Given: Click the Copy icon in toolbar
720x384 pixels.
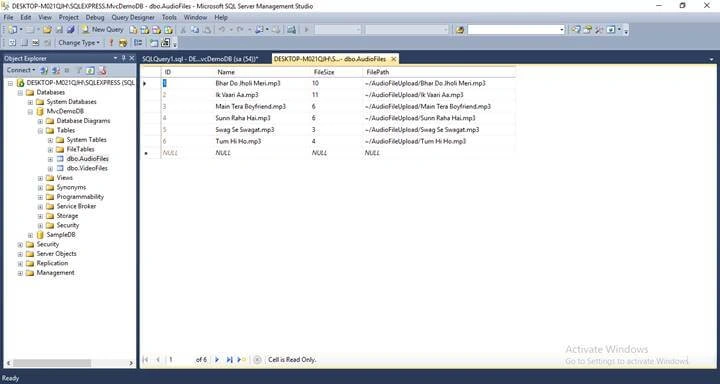Looking at the screenshot, I should coord(195,29).
